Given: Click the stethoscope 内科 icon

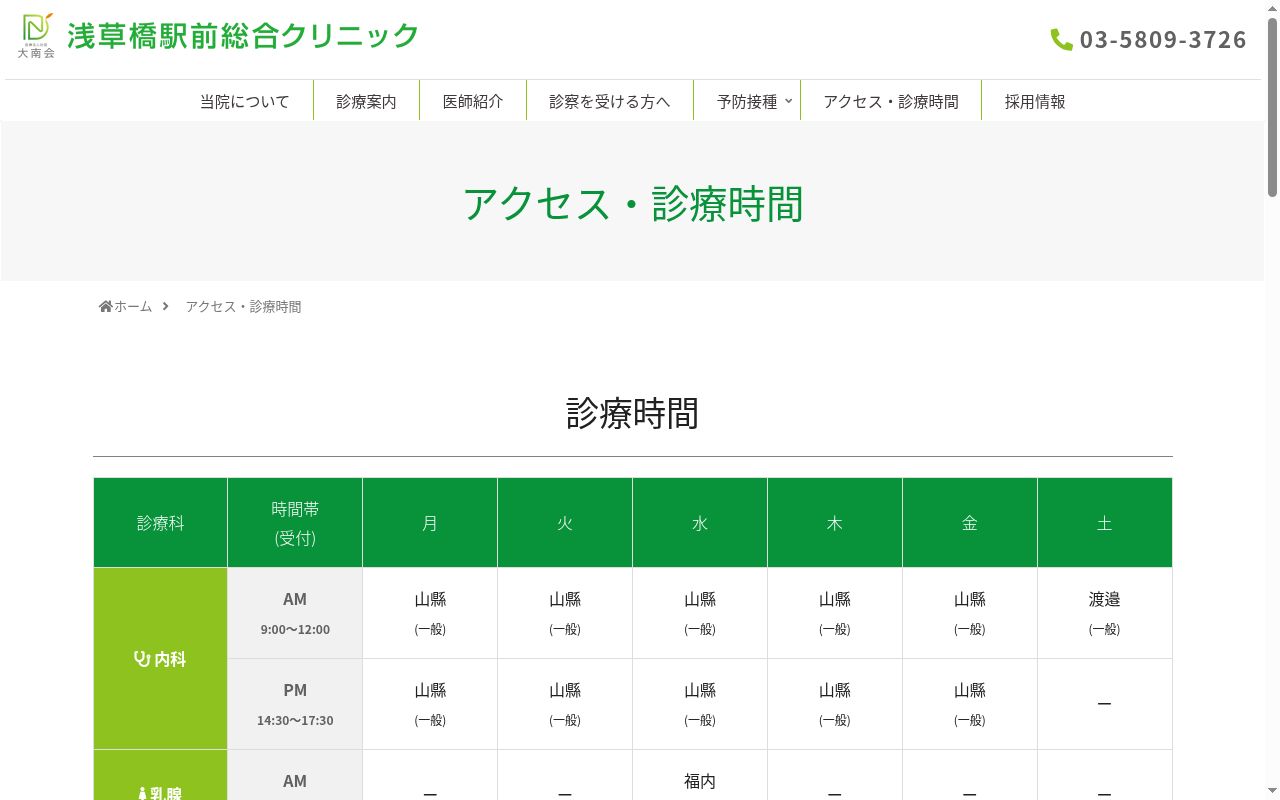Looking at the screenshot, I should coord(141,659).
